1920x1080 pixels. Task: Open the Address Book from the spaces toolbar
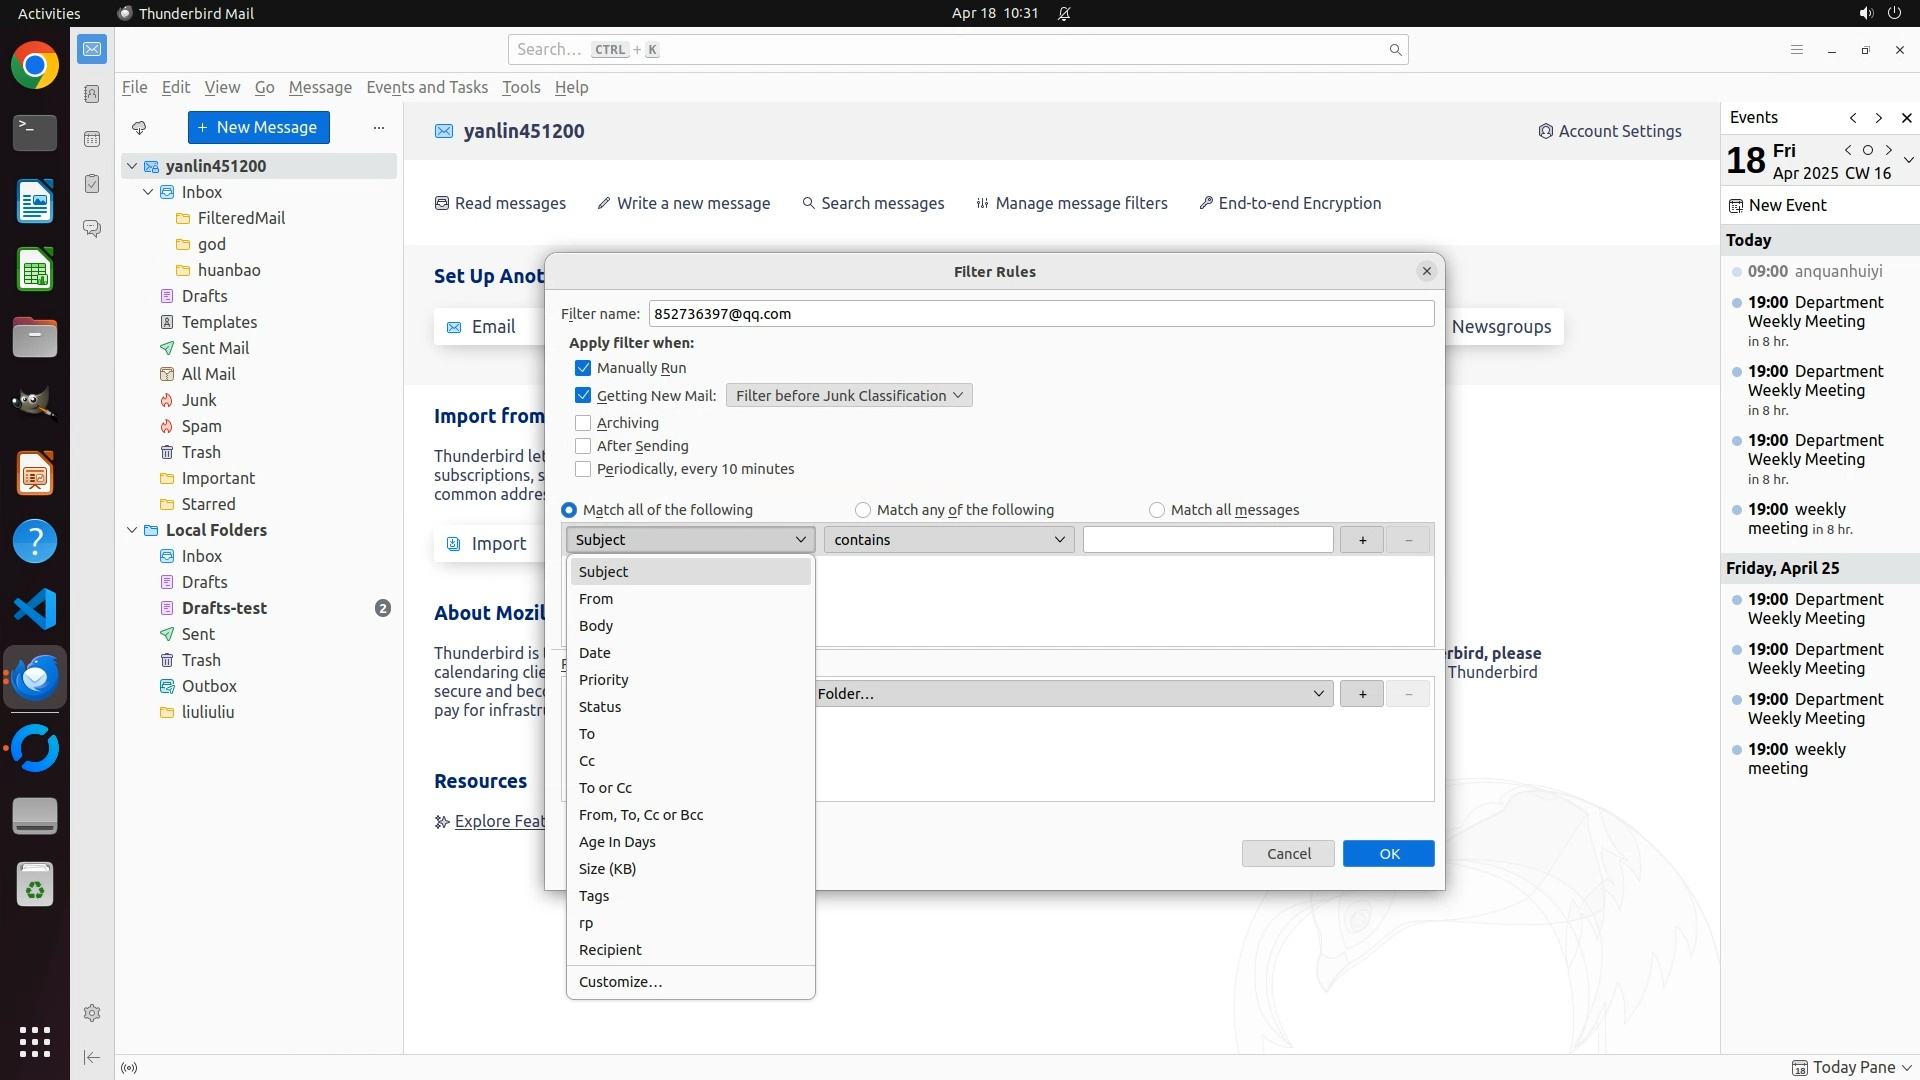pyautogui.click(x=92, y=94)
